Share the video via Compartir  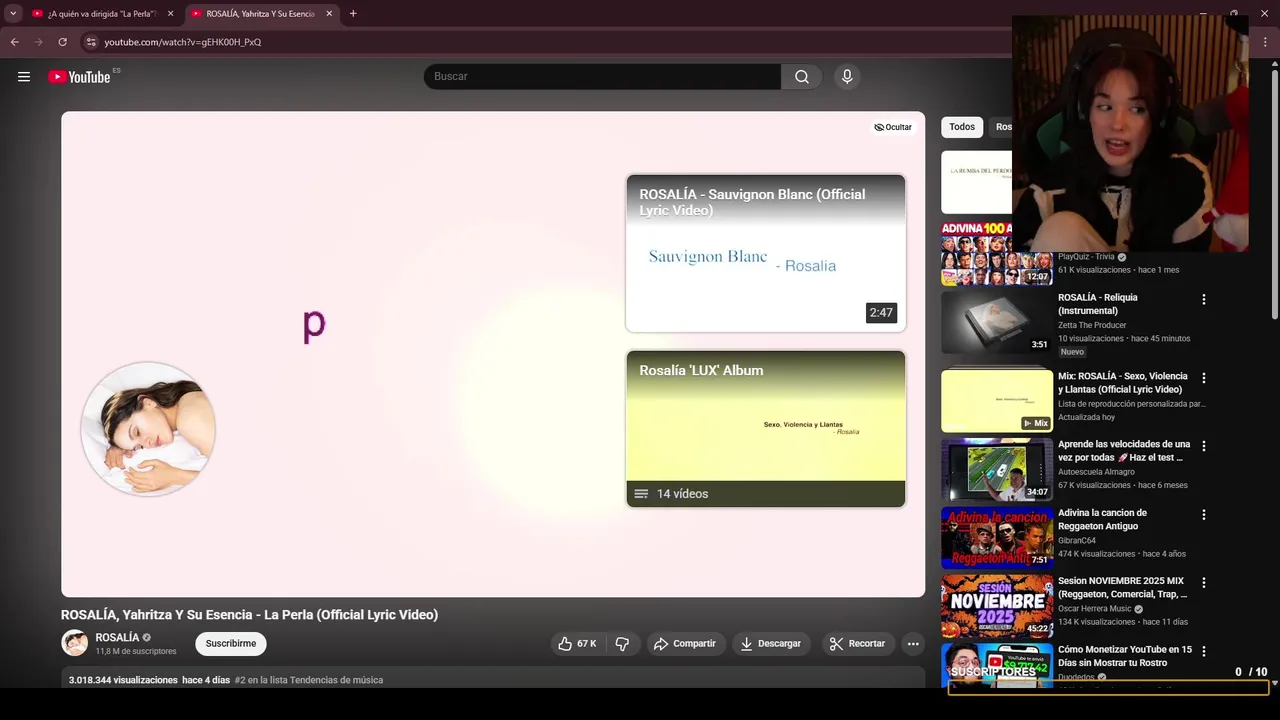click(685, 644)
